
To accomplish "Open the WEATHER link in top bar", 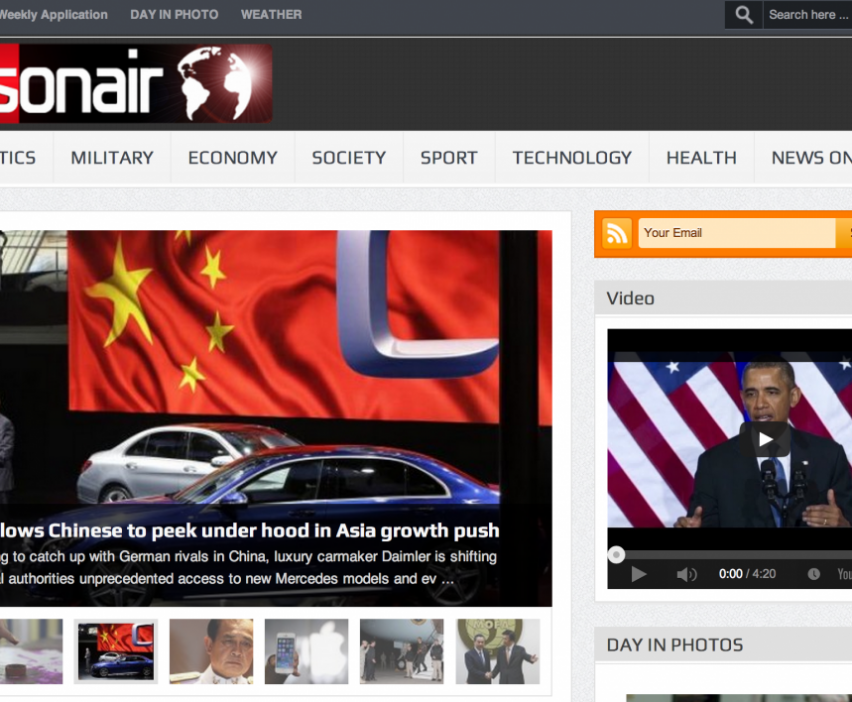I will point(271,15).
